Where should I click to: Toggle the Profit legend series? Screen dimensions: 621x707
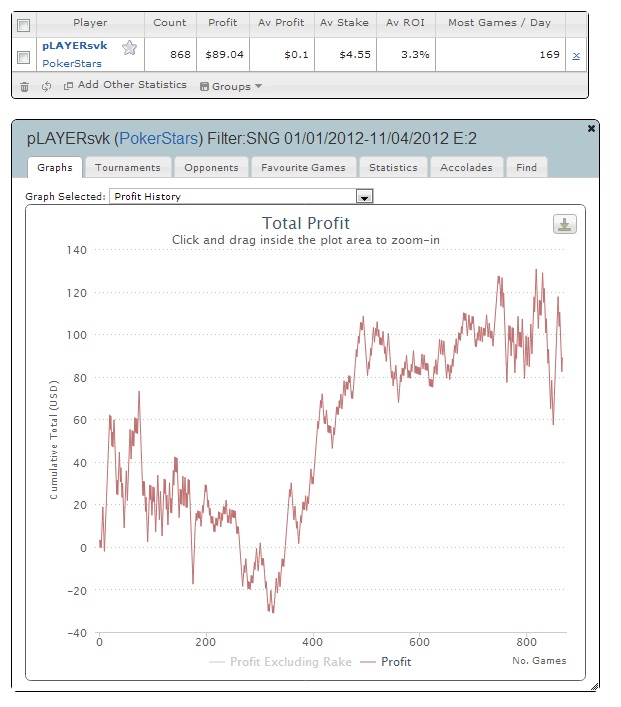386,661
